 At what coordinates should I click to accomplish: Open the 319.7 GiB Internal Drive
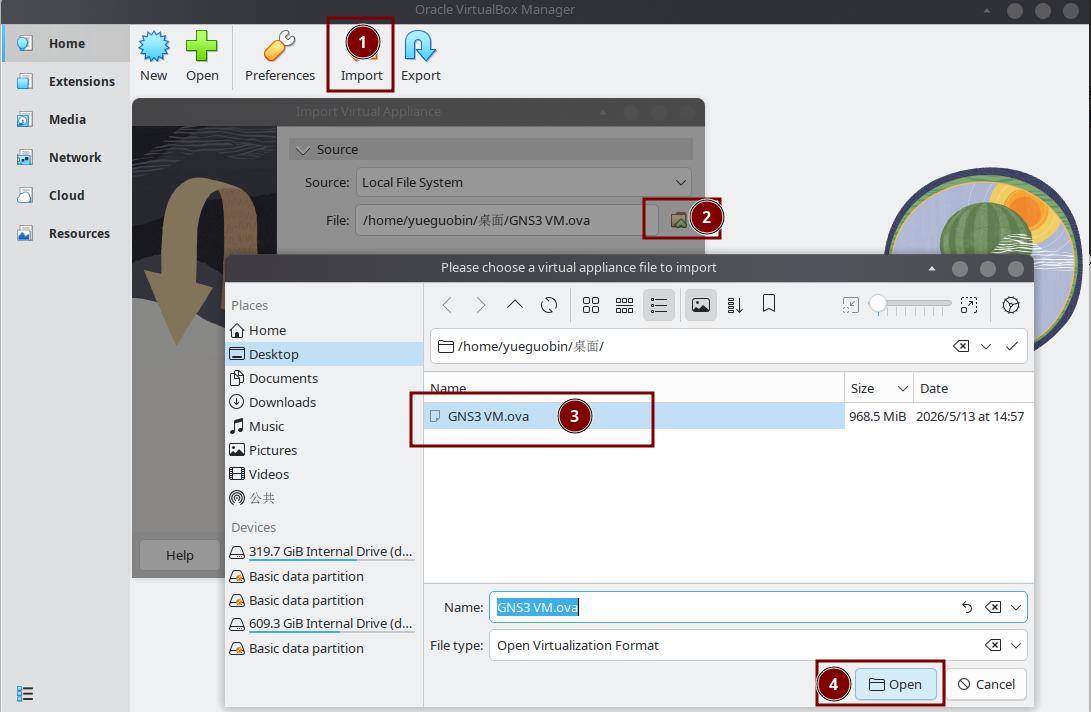tap(324, 552)
